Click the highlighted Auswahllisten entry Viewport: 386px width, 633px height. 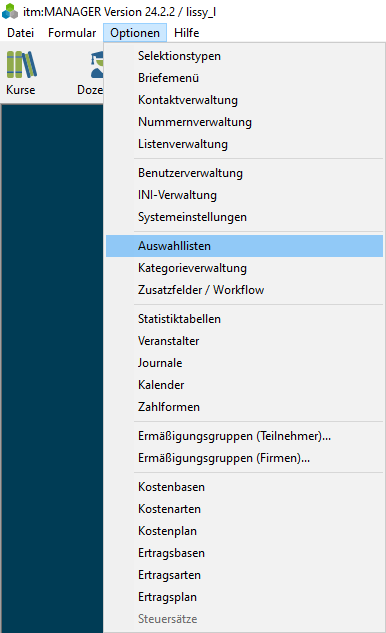[244, 246]
